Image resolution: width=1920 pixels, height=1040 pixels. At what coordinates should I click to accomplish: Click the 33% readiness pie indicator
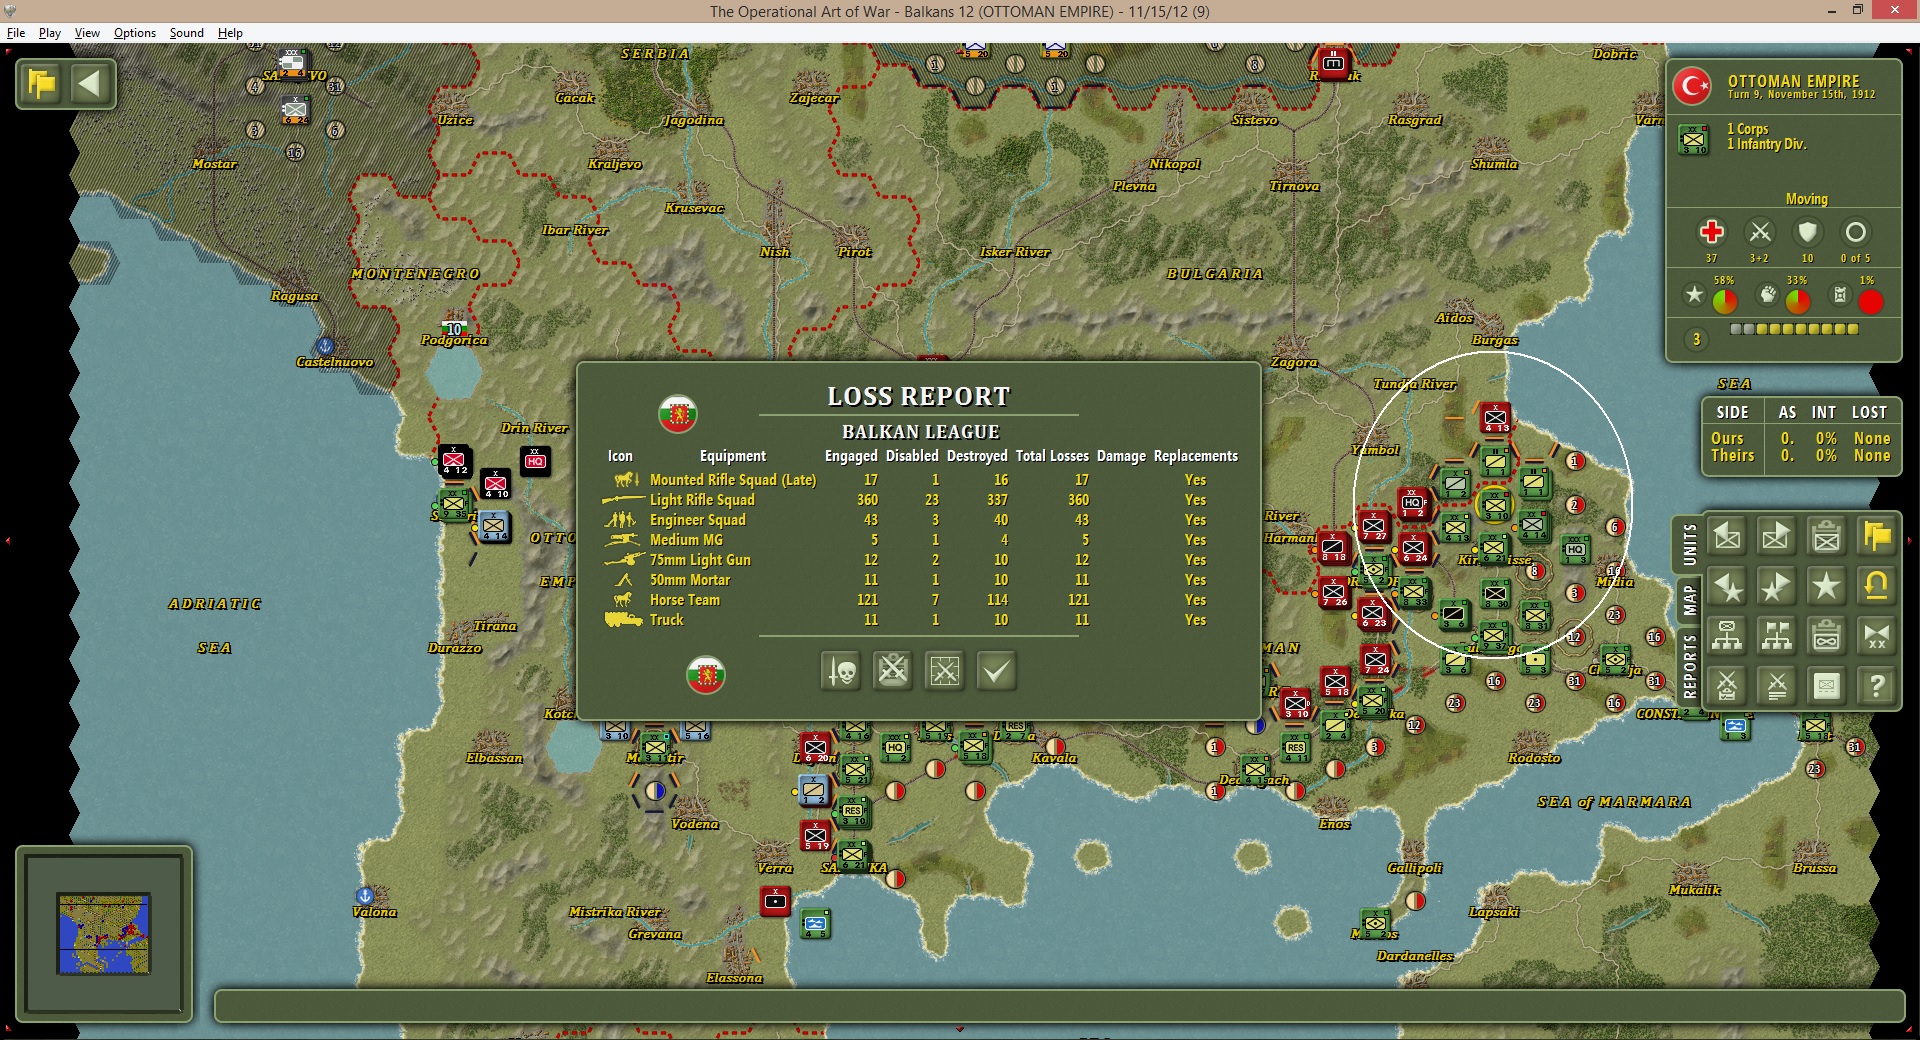[x=1798, y=301]
